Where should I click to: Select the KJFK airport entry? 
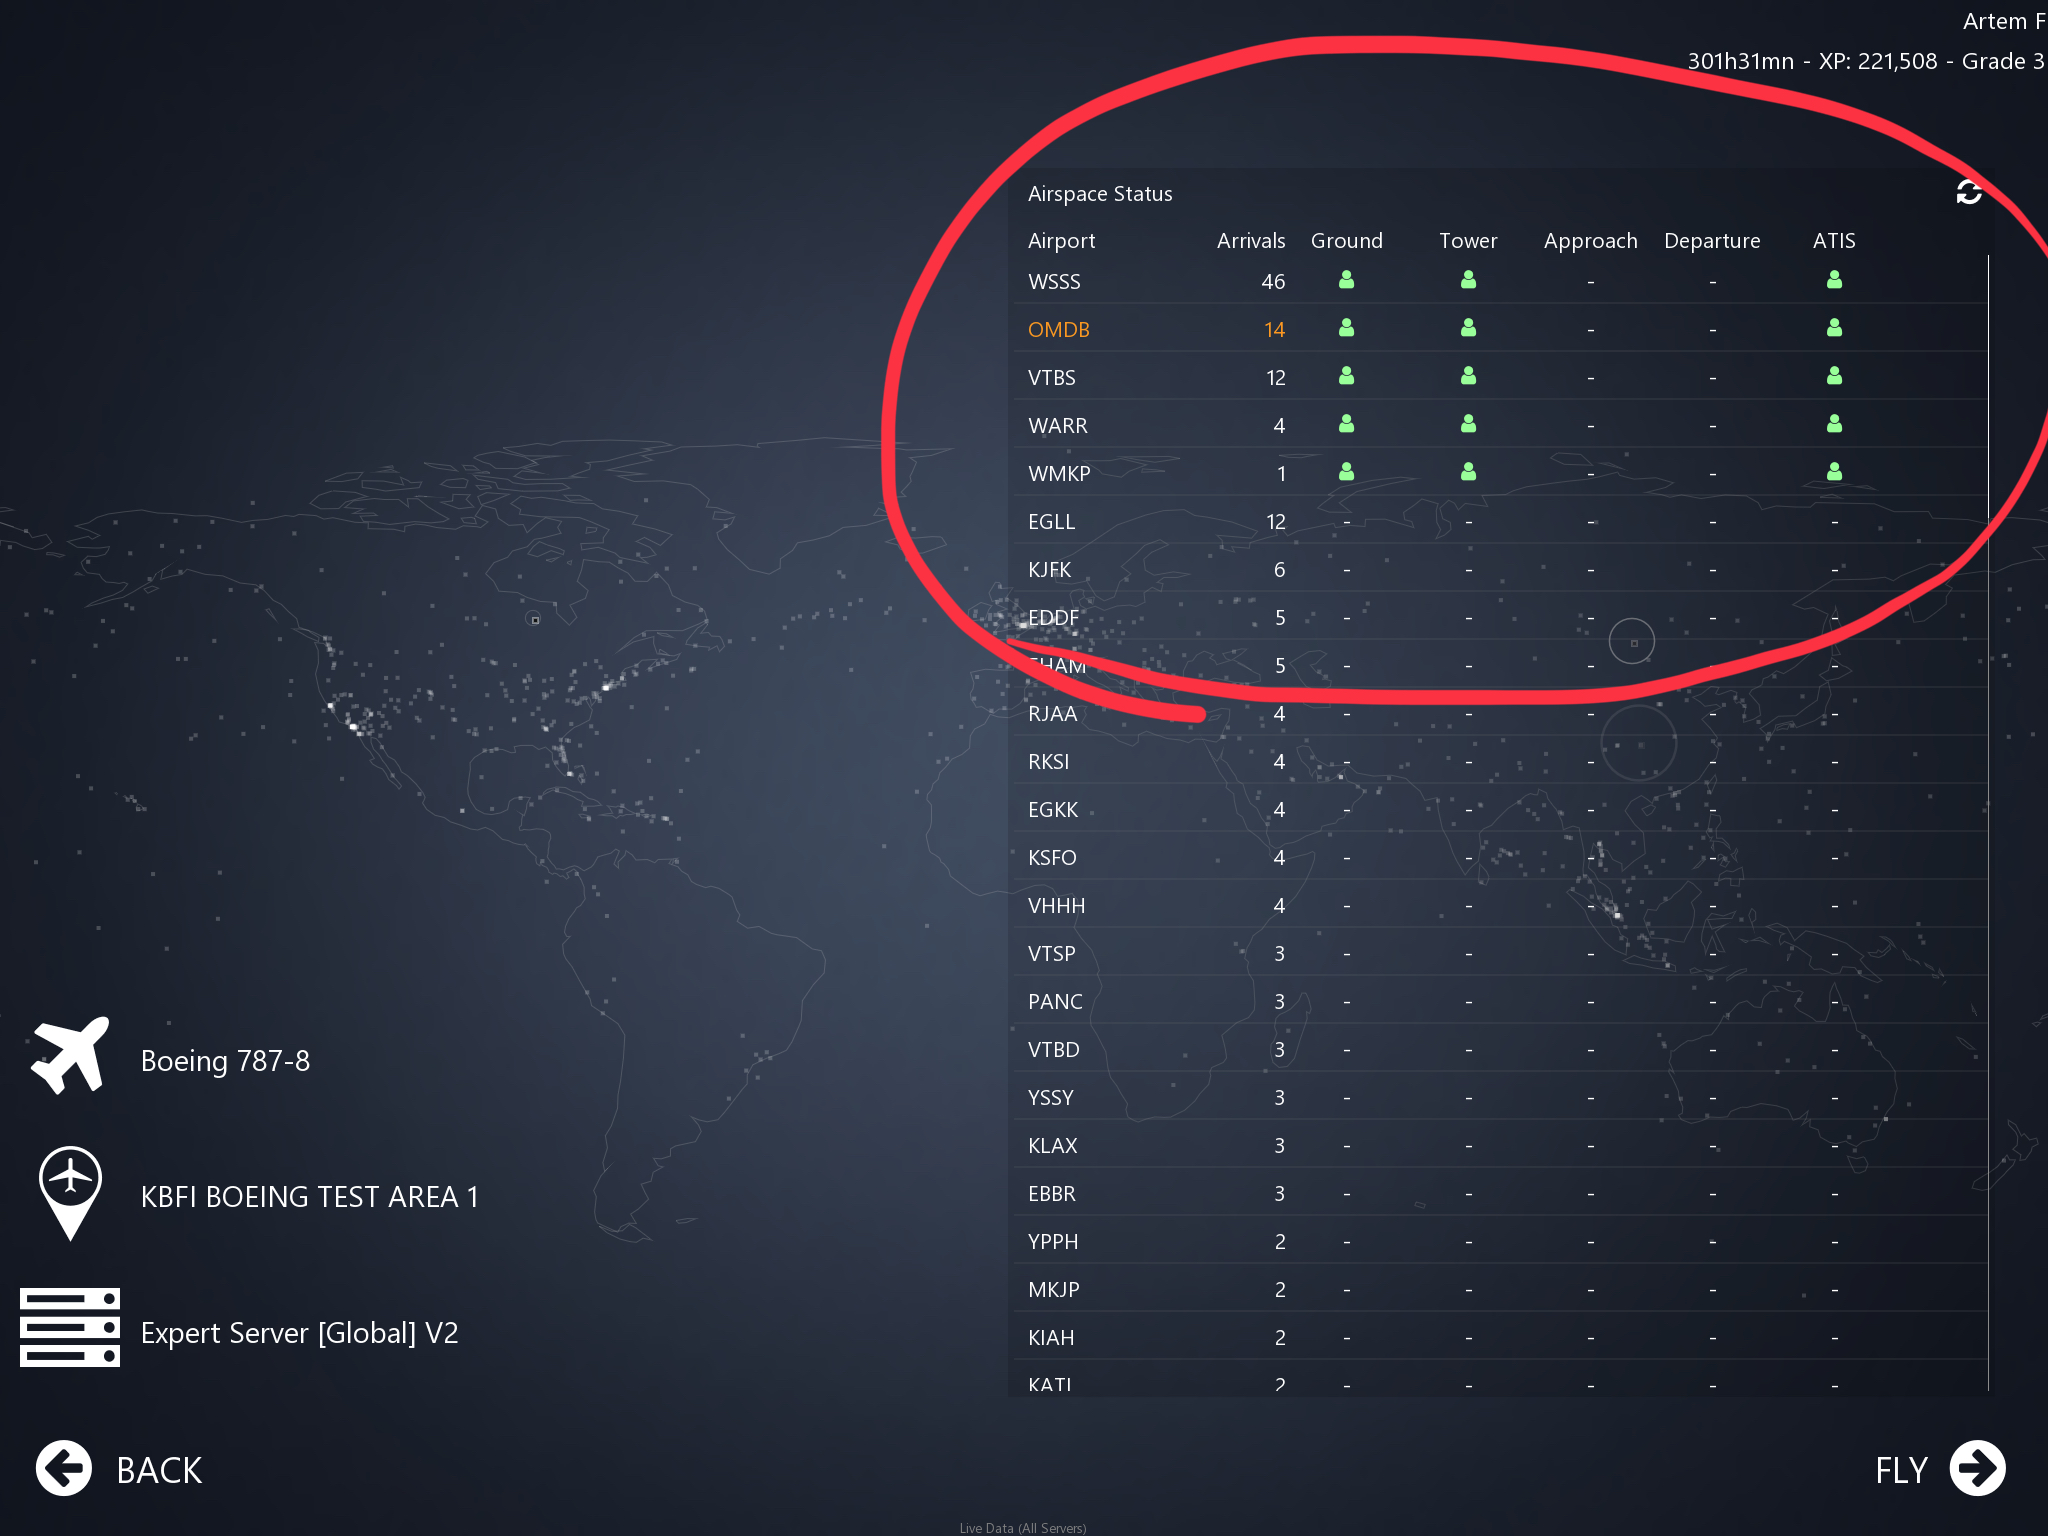[1049, 570]
